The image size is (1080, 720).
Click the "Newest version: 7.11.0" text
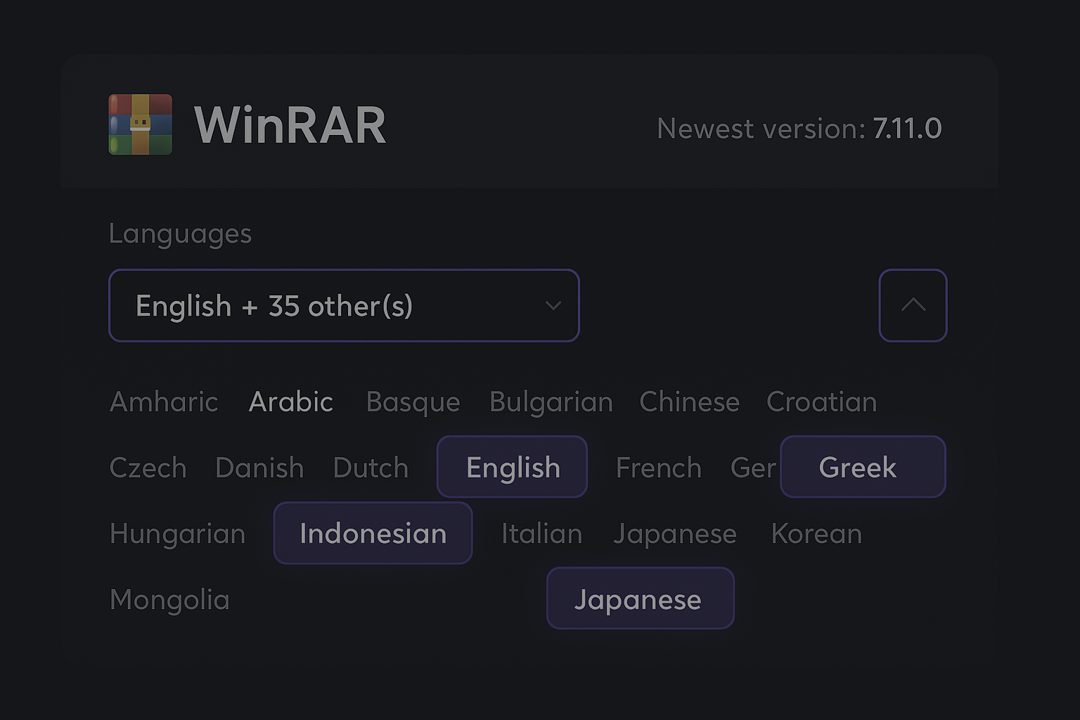tap(799, 129)
